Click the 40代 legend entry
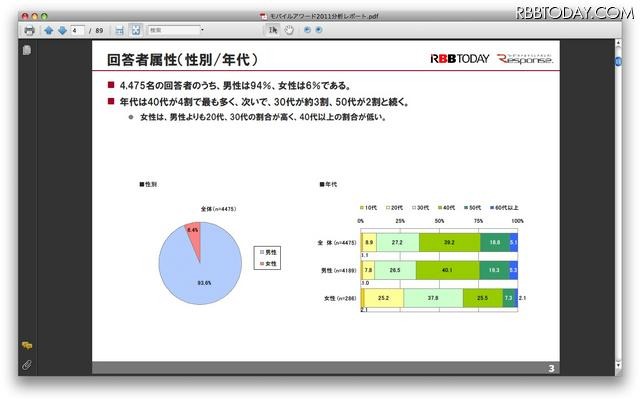Screen dimensions: 640x400 (x=447, y=208)
